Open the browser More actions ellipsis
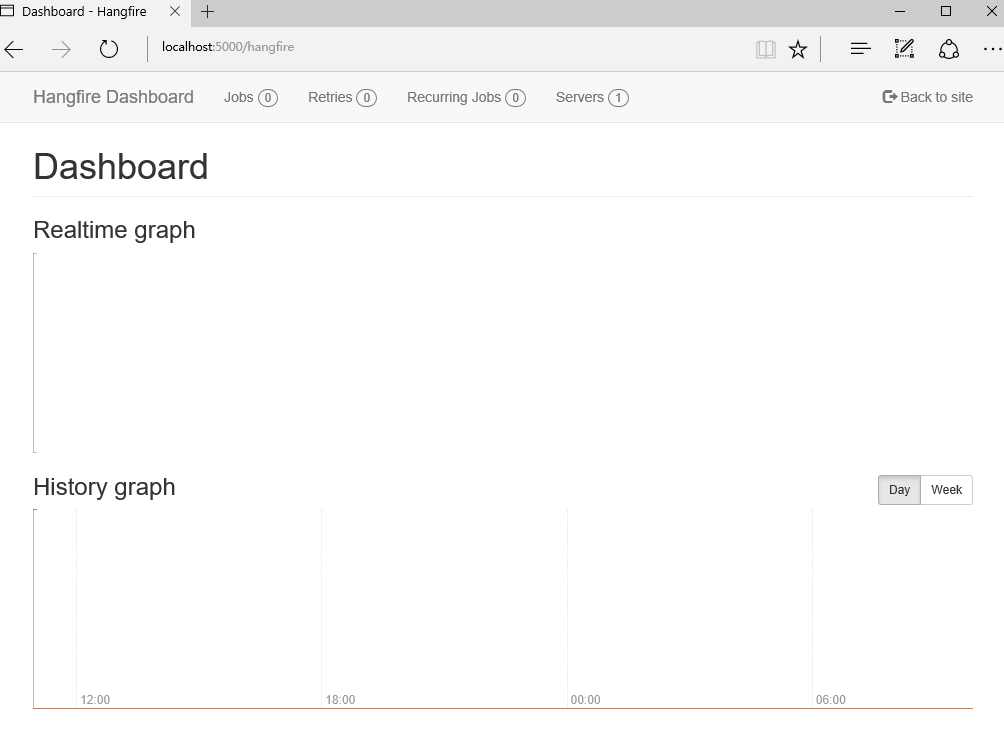Viewport: 1004px width, 732px height. (x=992, y=49)
